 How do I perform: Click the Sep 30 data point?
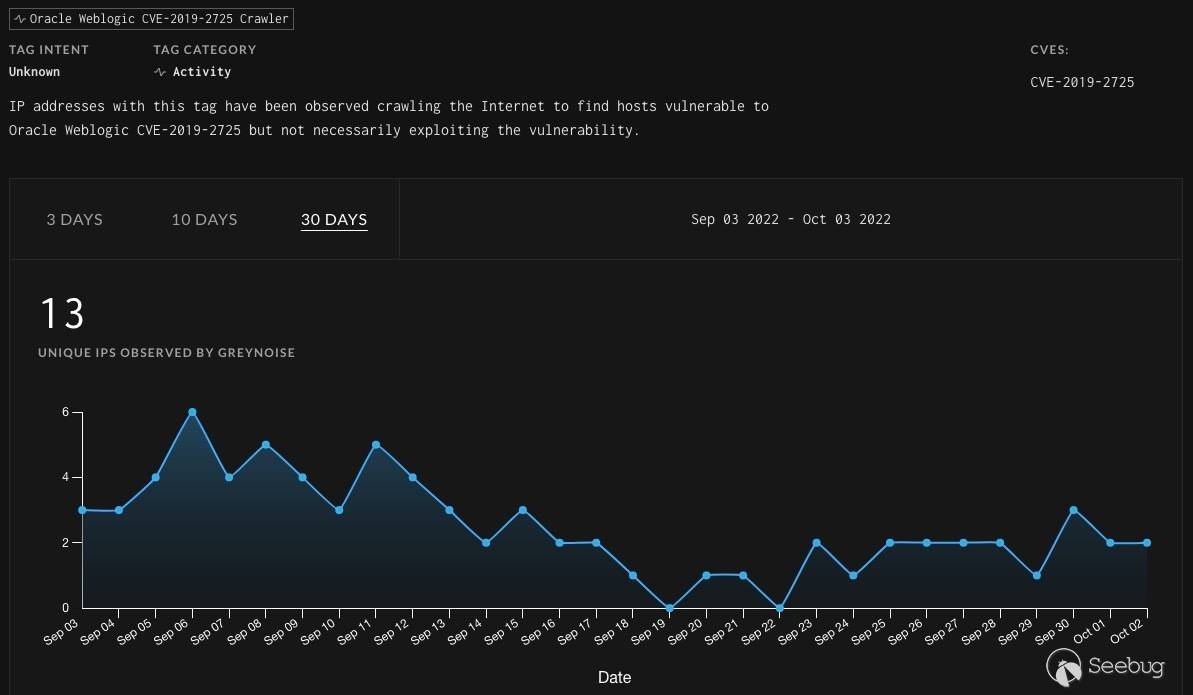pos(1074,510)
